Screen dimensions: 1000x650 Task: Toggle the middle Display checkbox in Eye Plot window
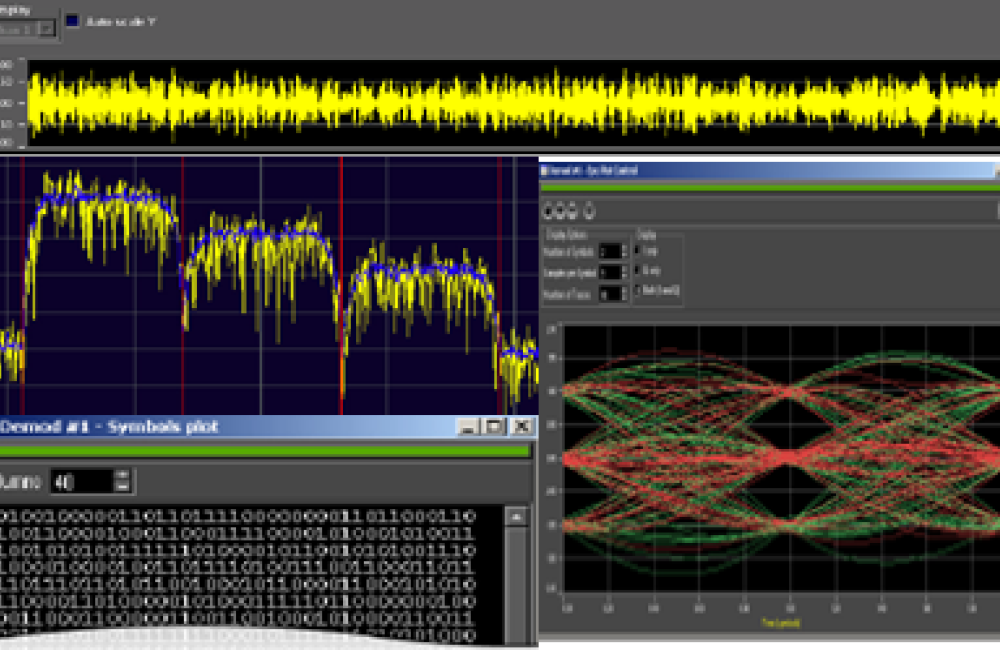[x=638, y=270]
